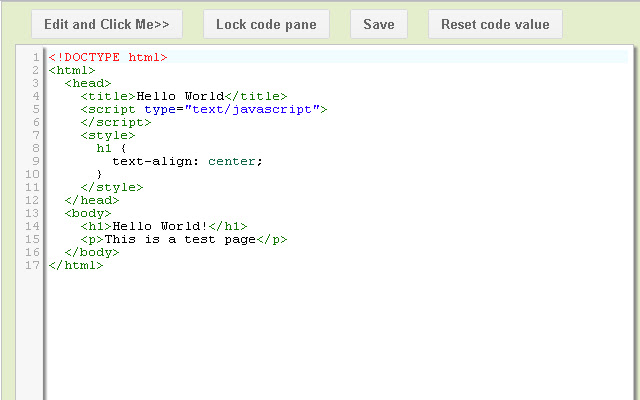Viewport: 640px width, 400px height.
Task: Click the opening <body> tag
Action: tap(88, 213)
